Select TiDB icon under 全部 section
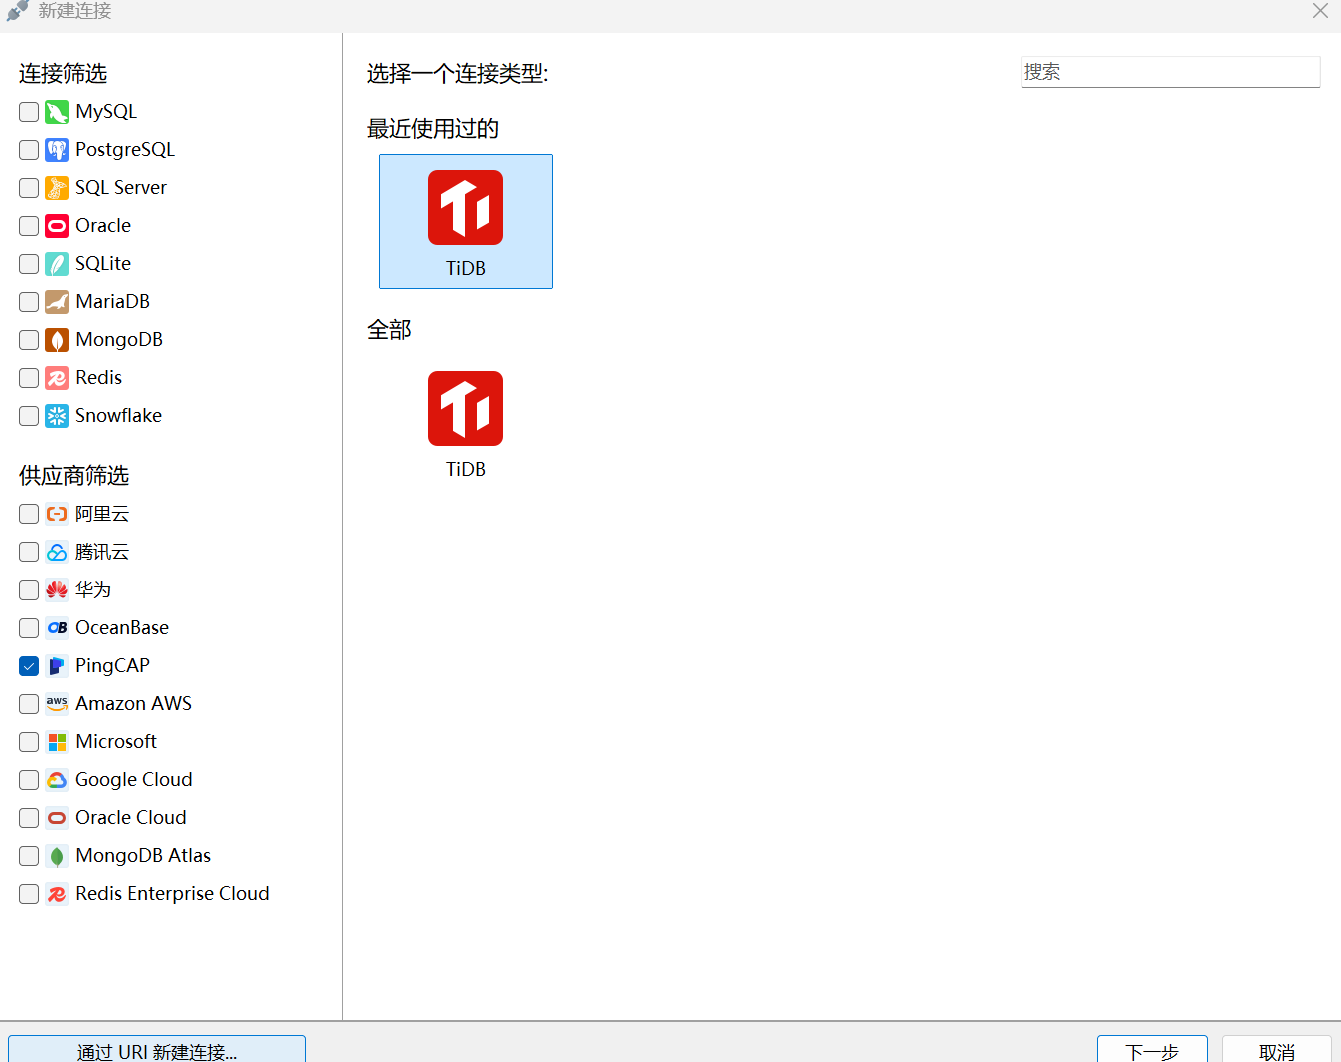This screenshot has height=1062, width=1341. click(466, 408)
